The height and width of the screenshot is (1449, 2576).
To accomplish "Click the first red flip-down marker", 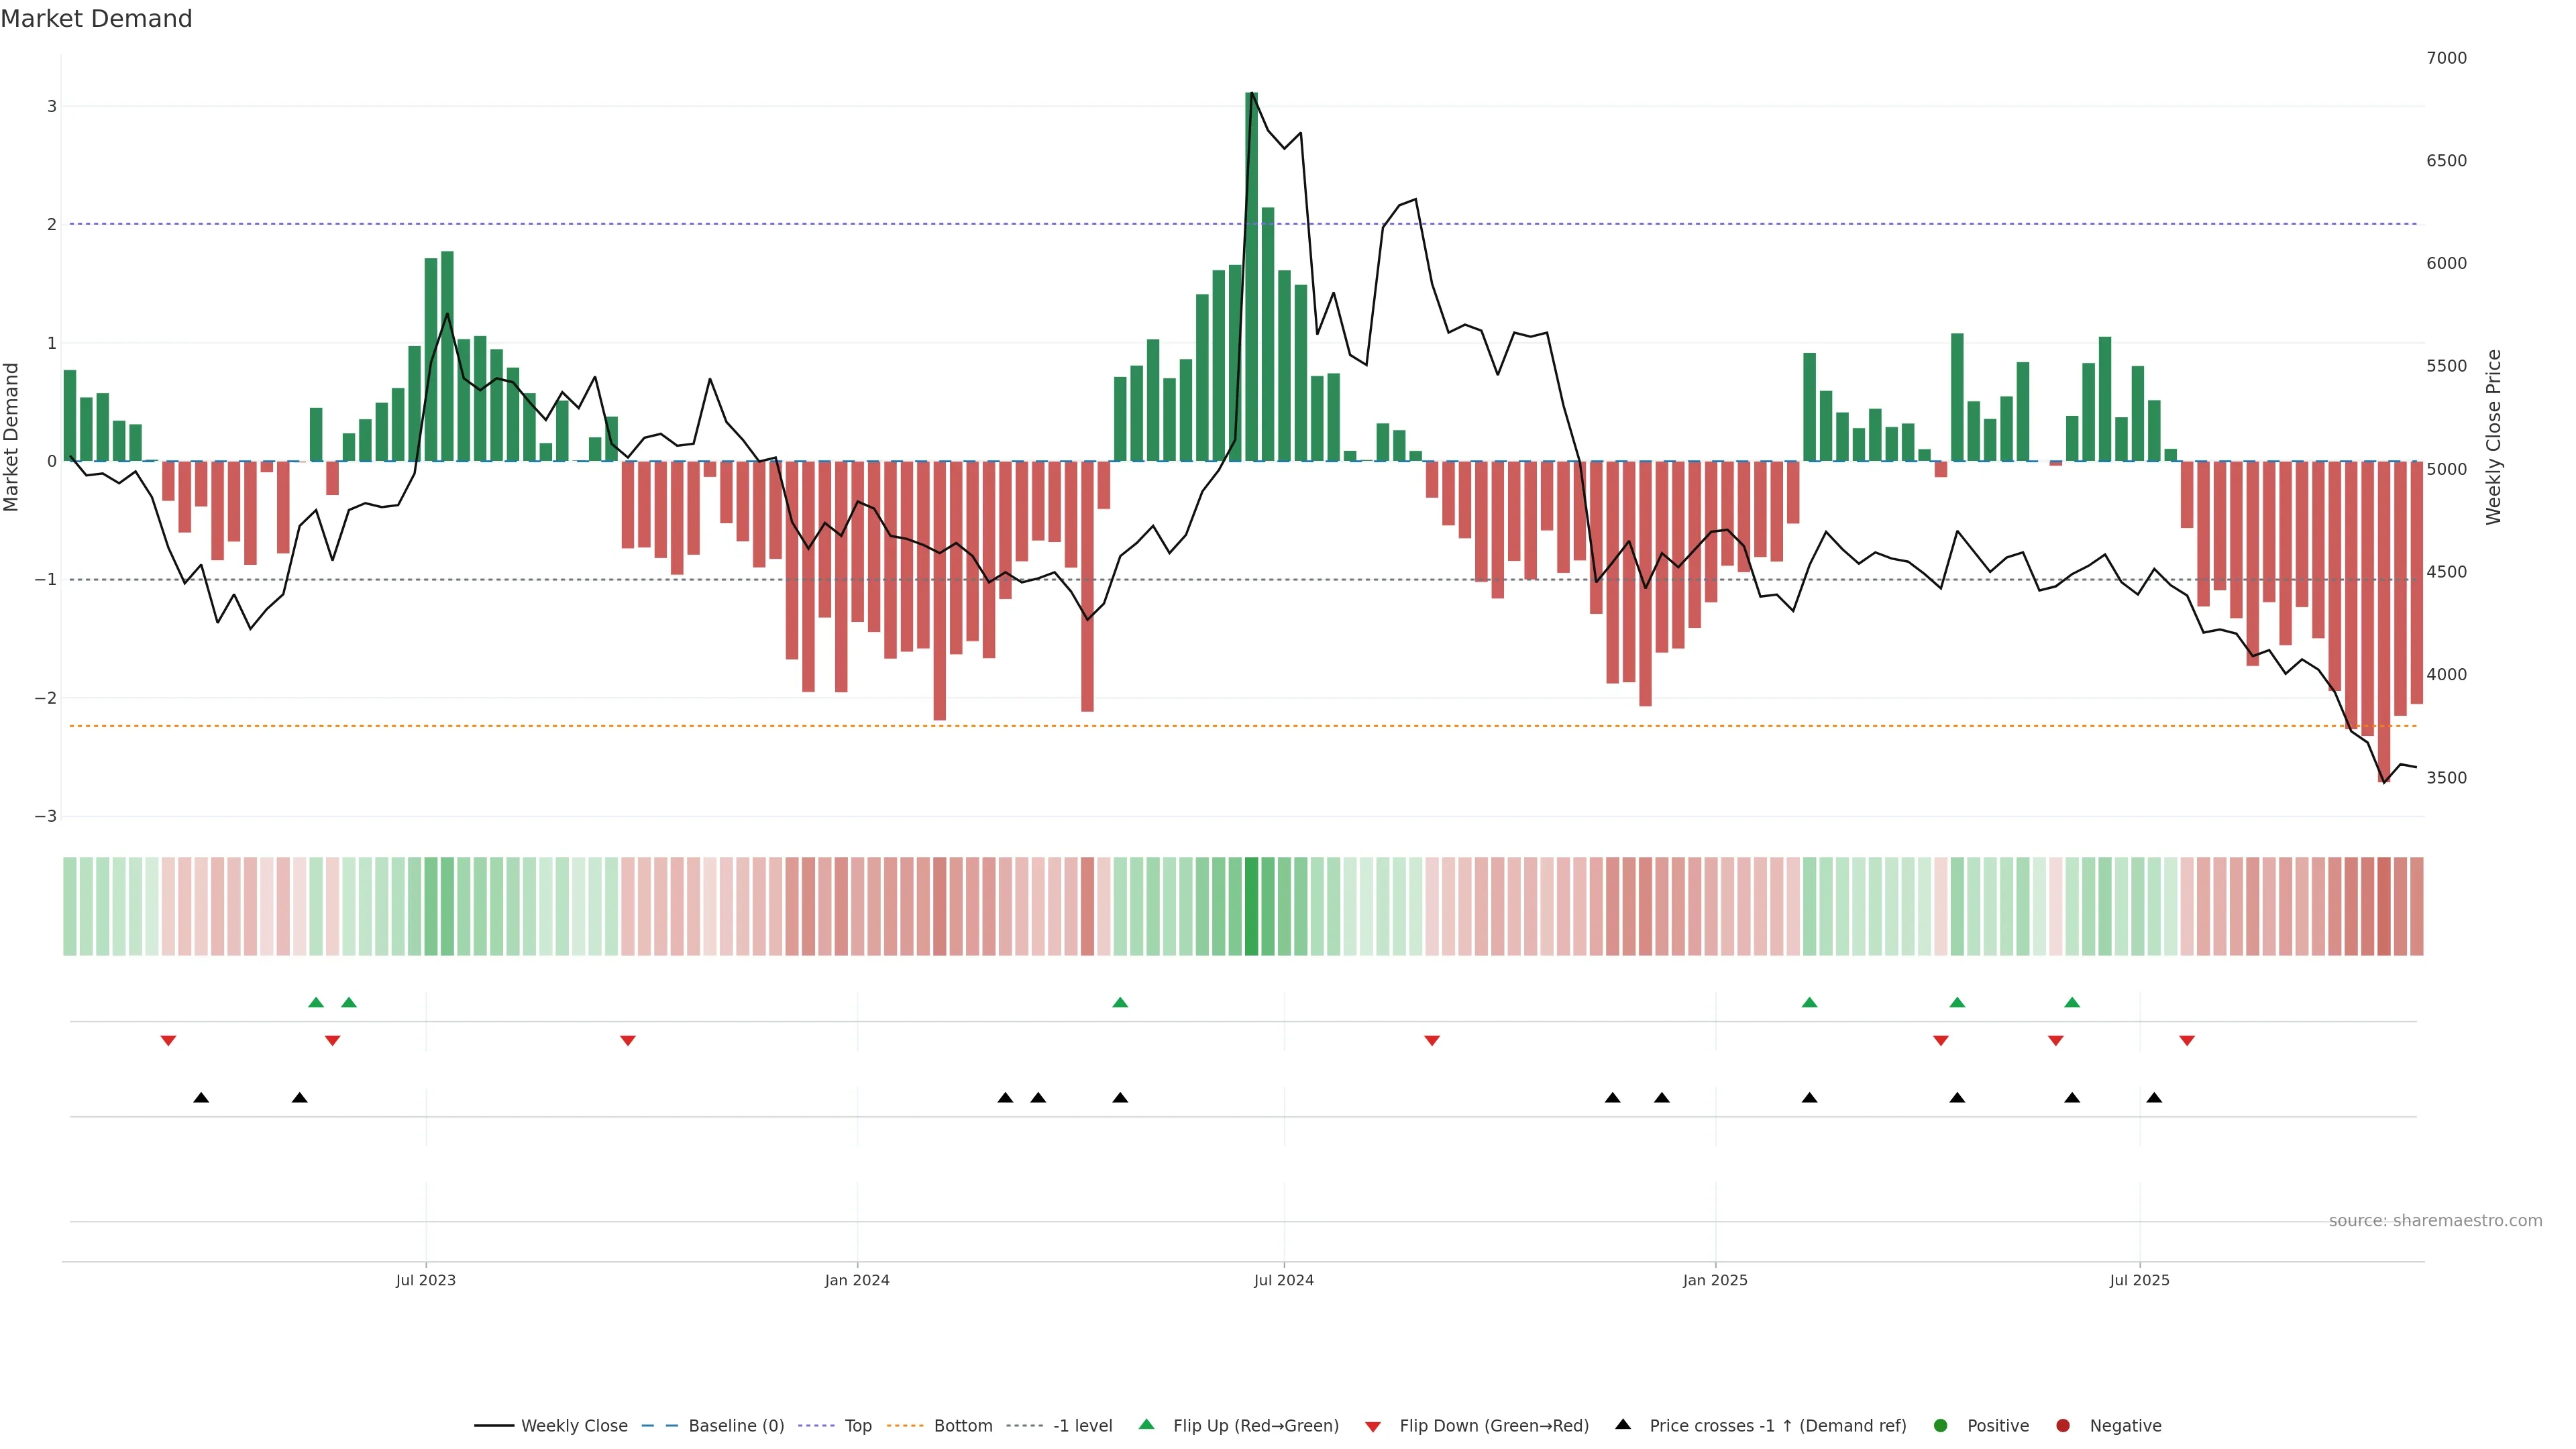I will (168, 1041).
